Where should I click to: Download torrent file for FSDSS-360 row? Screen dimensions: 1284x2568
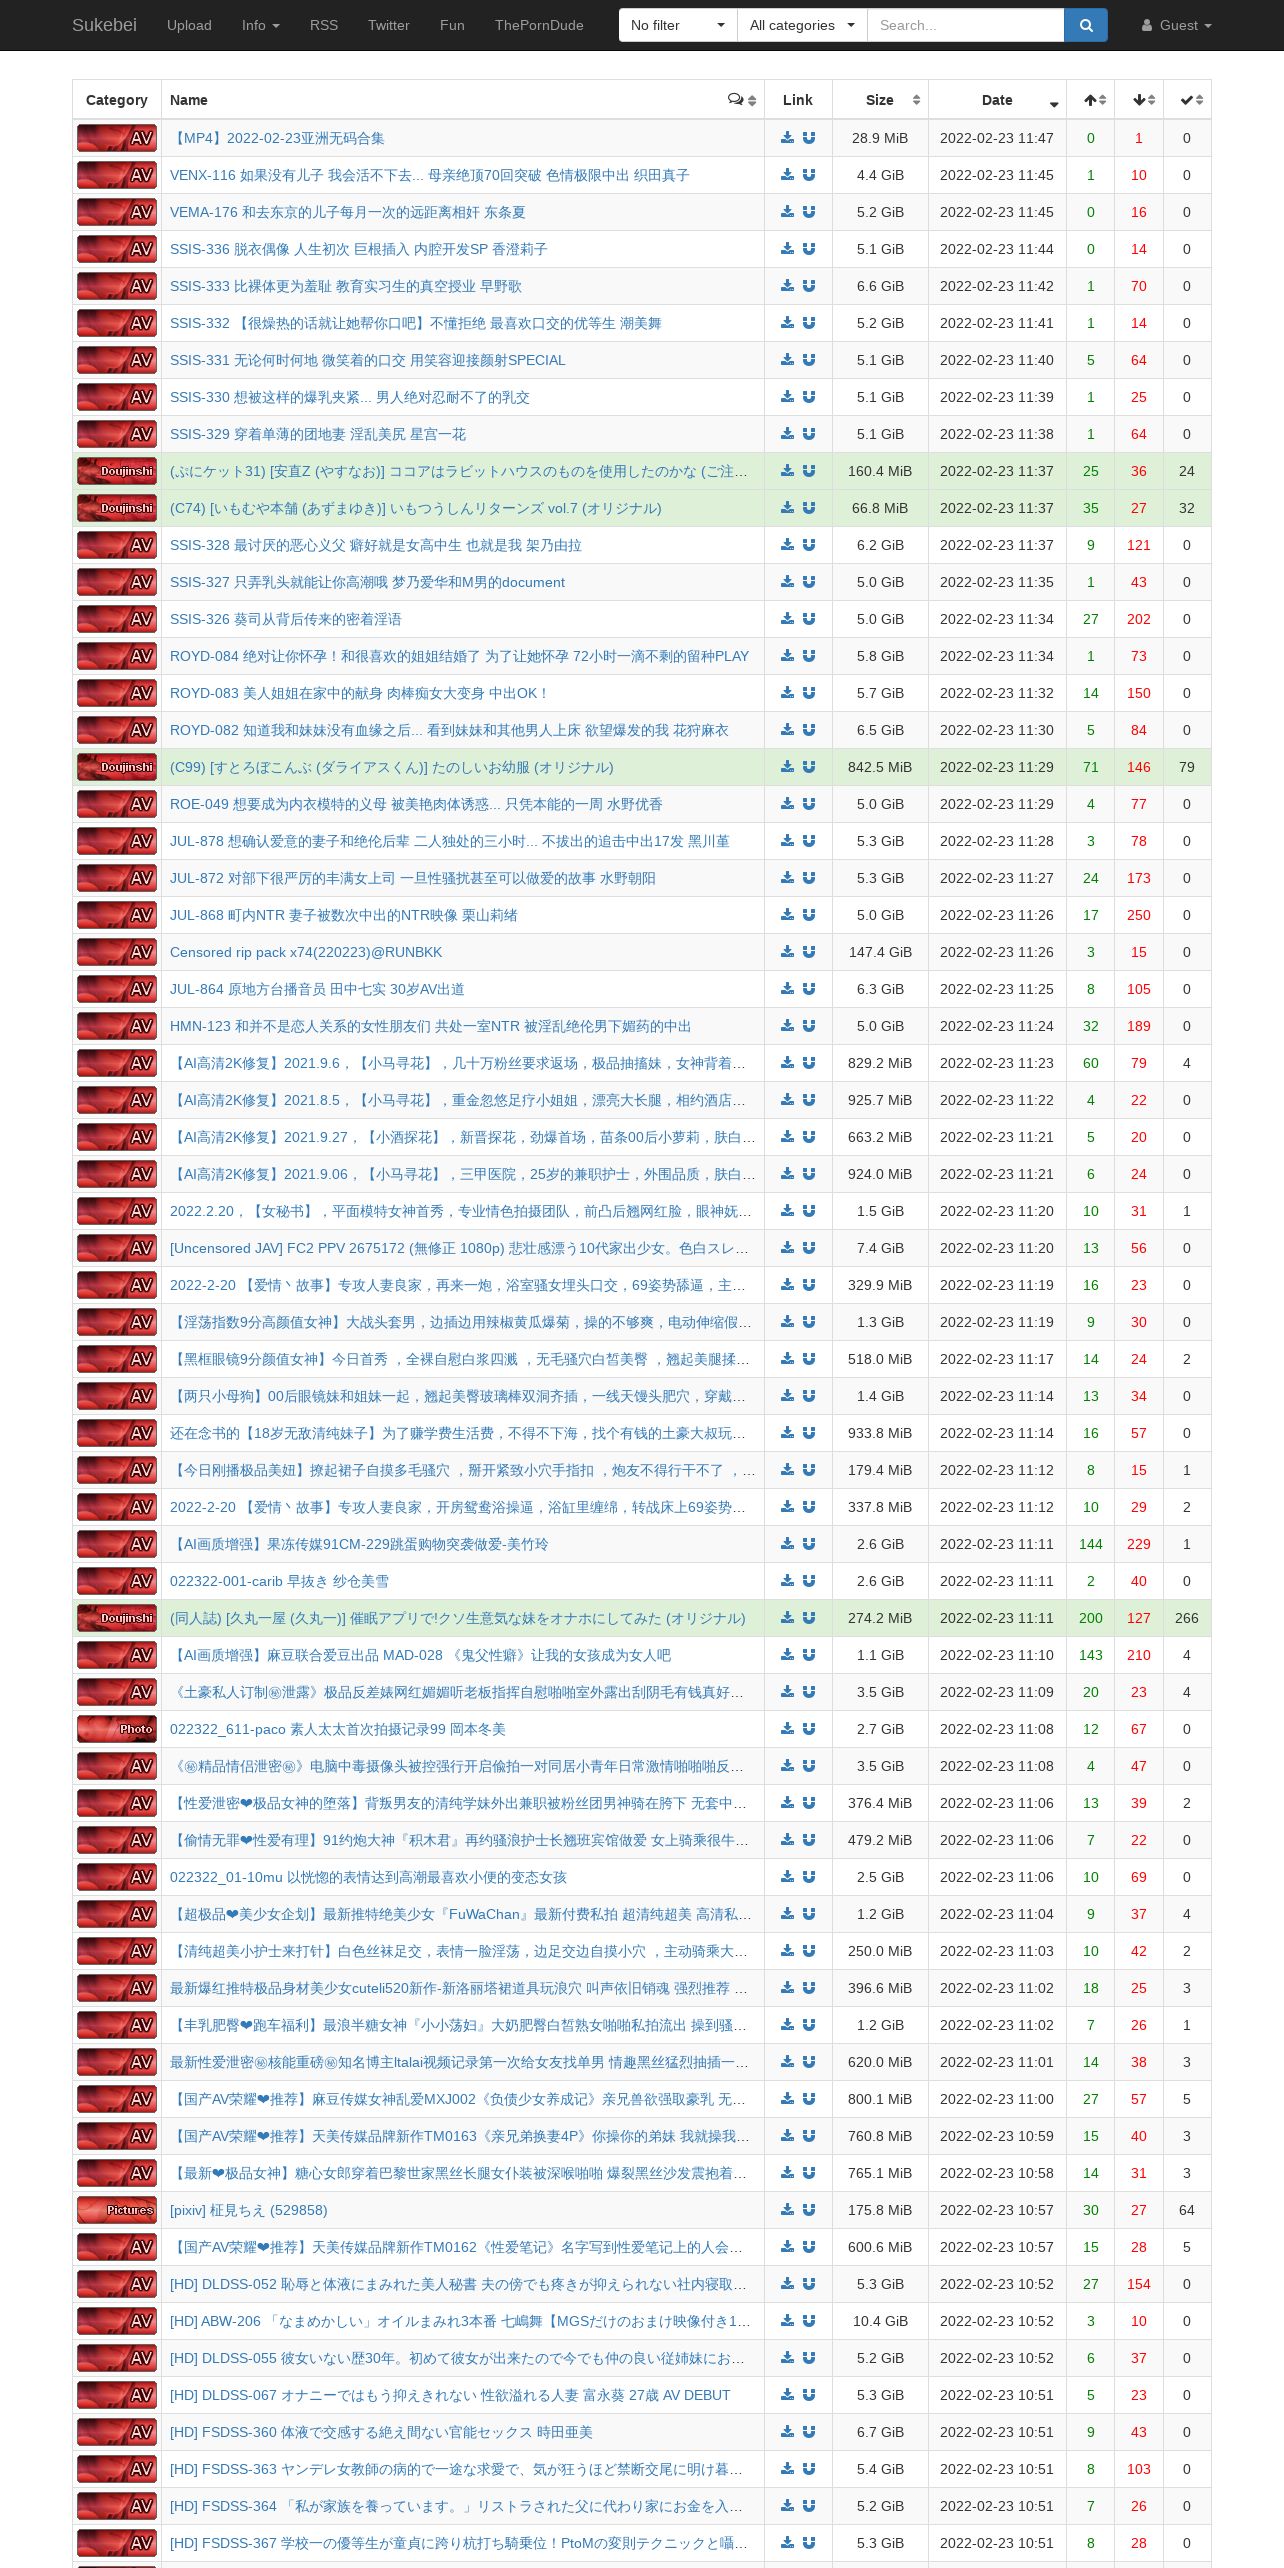pyautogui.click(x=787, y=2432)
